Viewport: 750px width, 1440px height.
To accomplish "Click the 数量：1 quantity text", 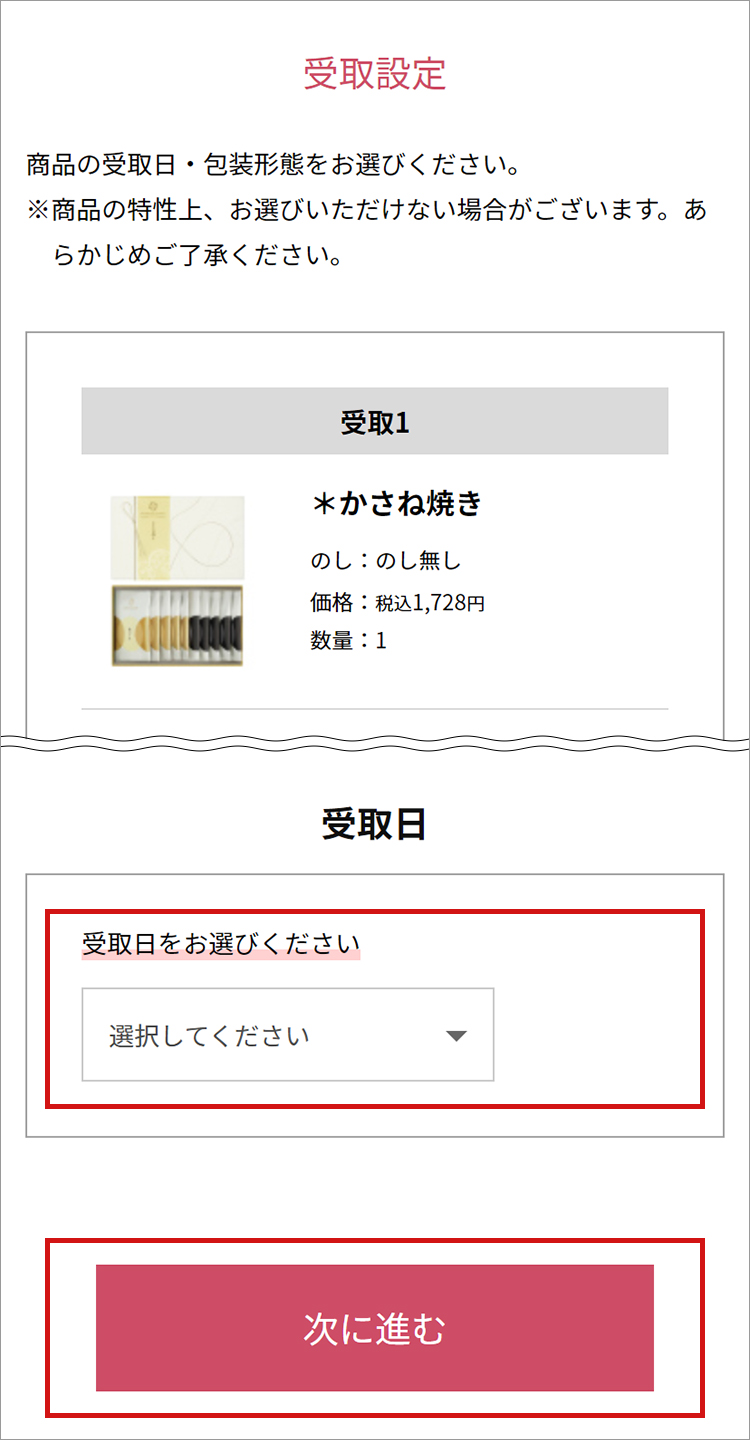I will [348, 640].
